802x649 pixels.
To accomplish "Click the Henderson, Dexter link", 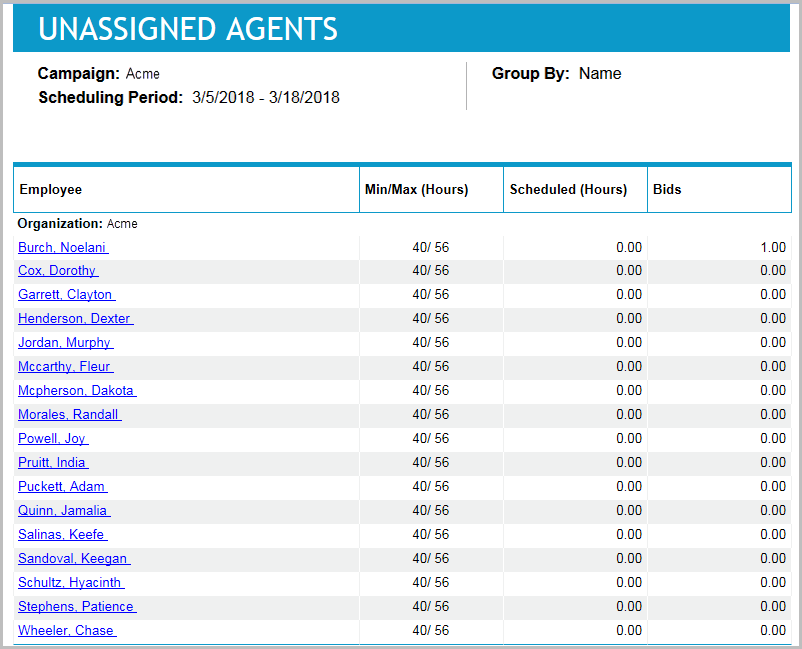I will 75,319.
